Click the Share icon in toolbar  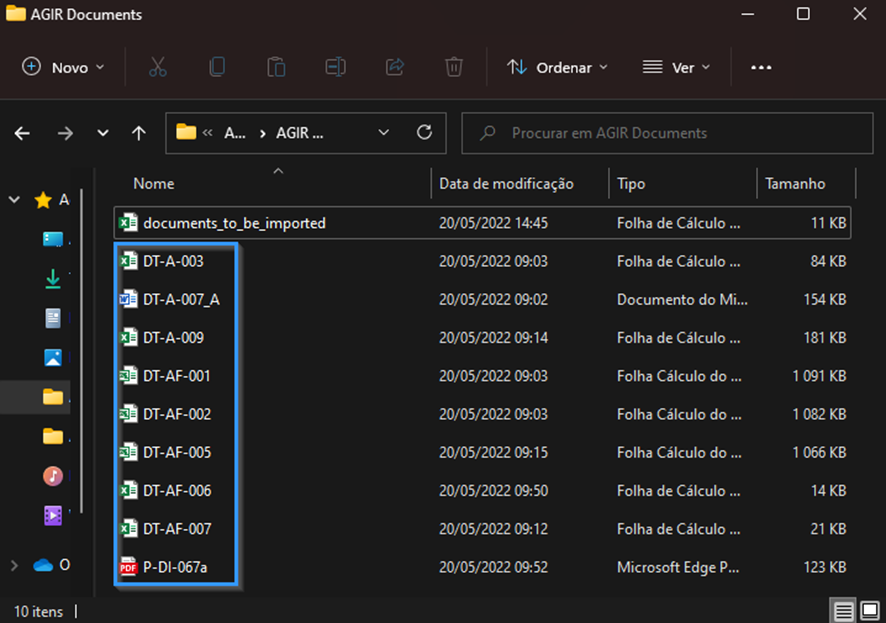(394, 67)
